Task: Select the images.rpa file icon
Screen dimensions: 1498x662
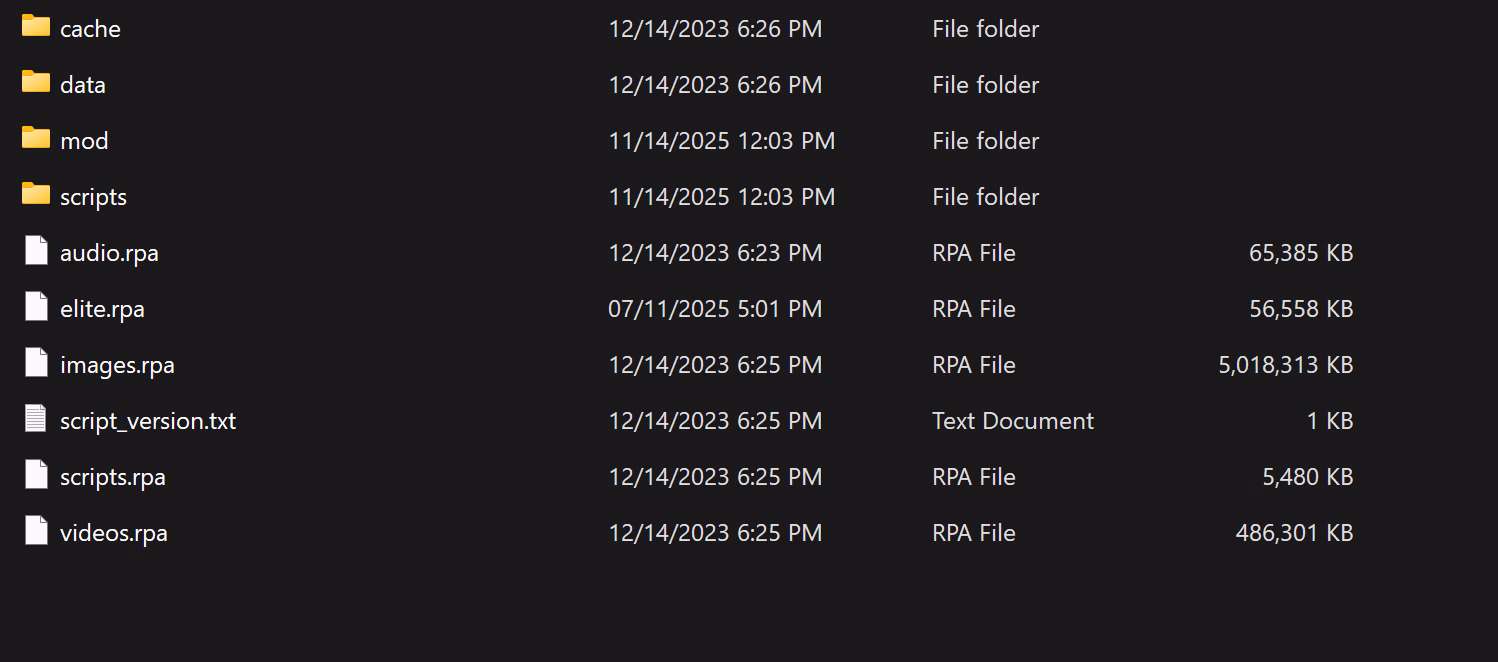Action: coord(36,364)
